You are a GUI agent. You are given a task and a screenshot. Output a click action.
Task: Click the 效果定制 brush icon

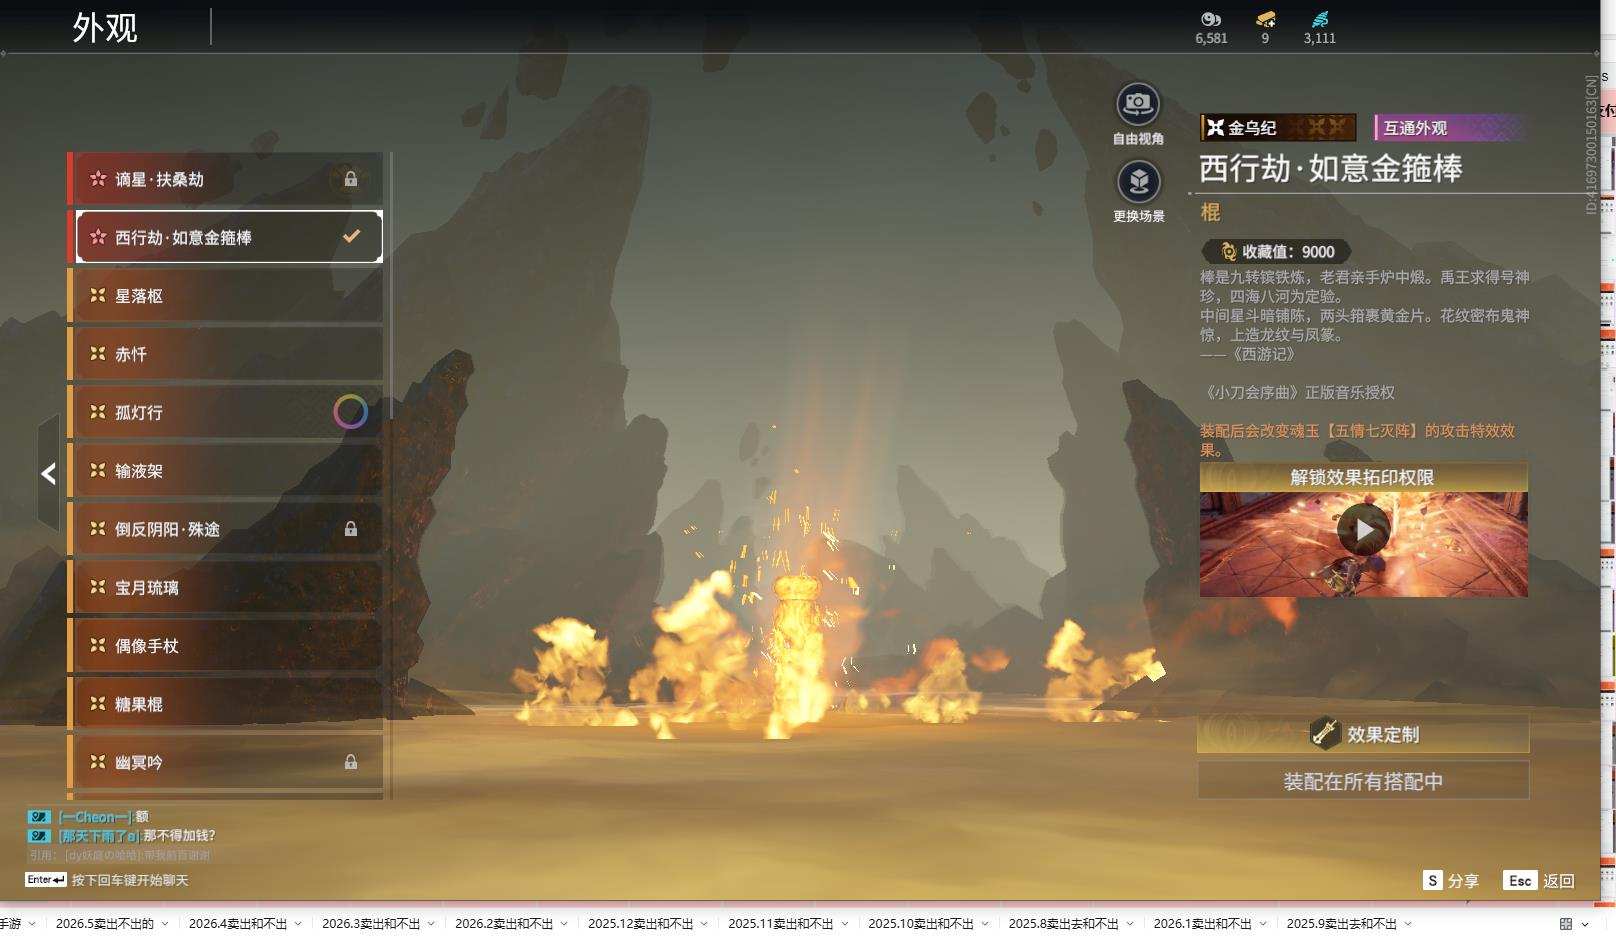coord(1325,733)
